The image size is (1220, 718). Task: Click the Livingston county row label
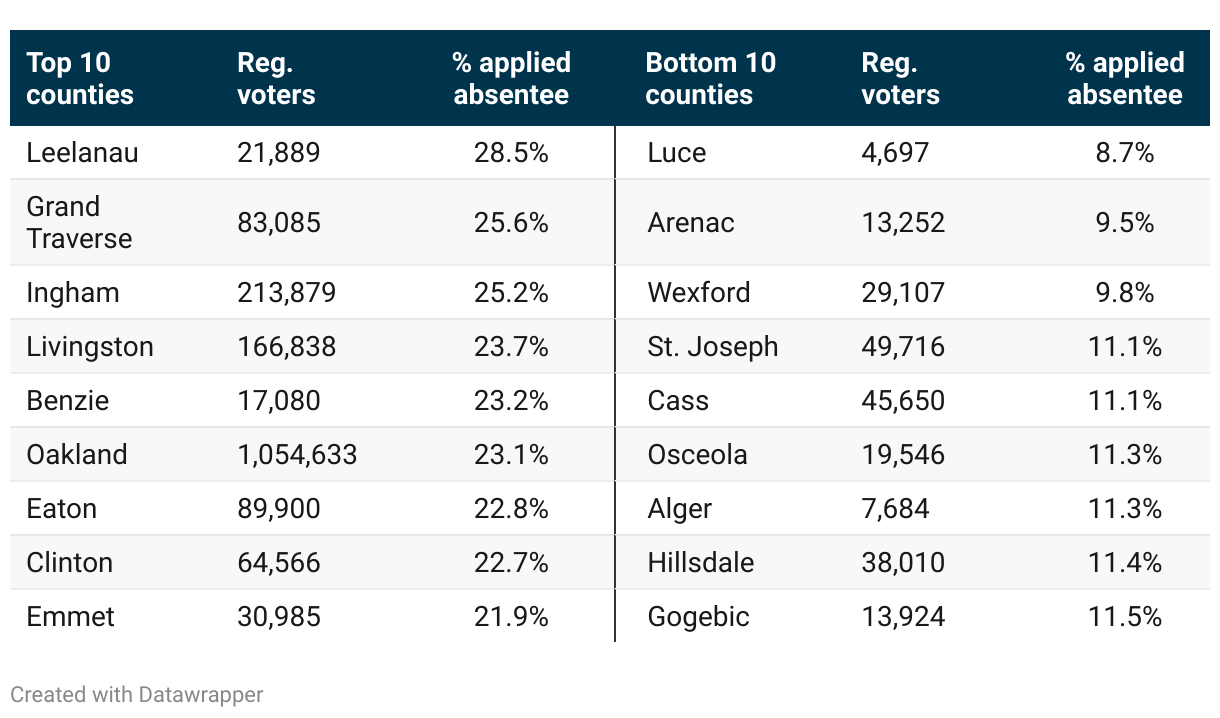click(x=90, y=347)
